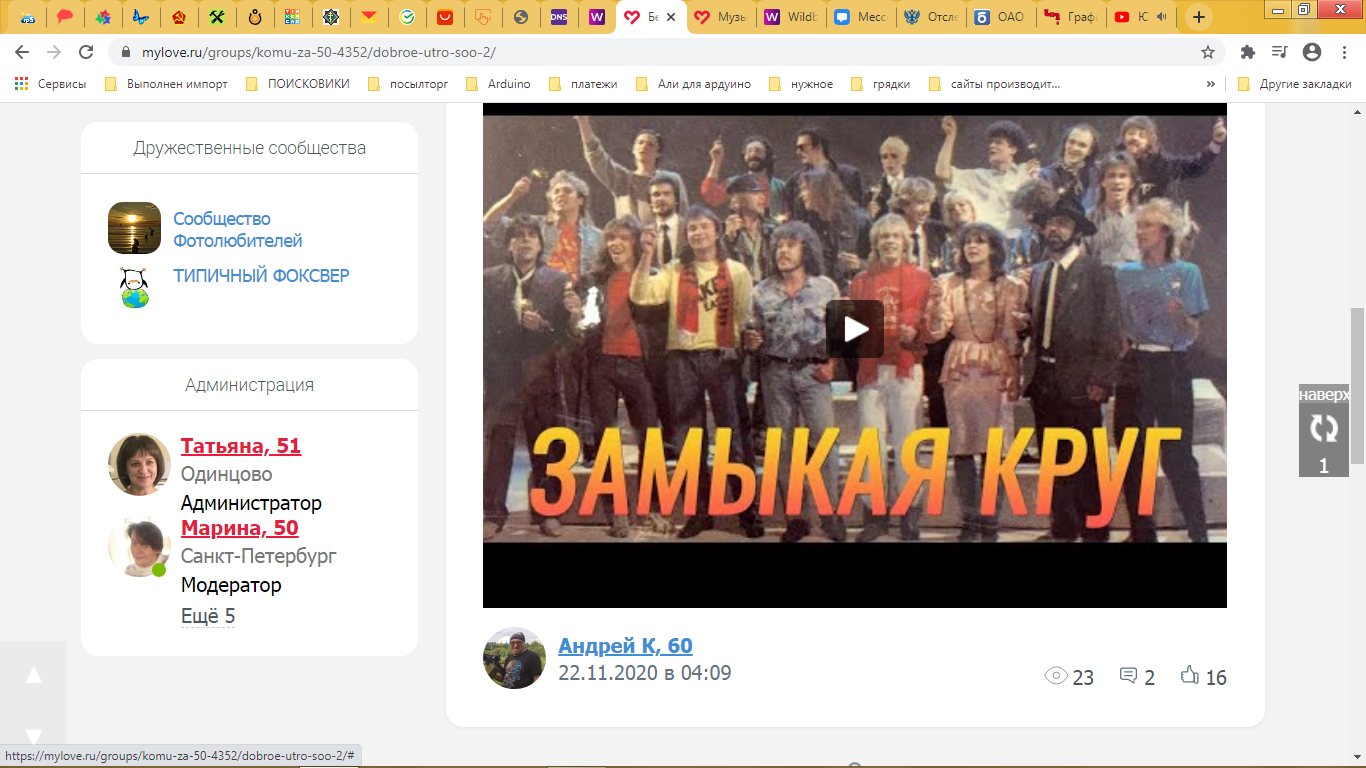This screenshot has height=768, width=1366.
Task: Switch to the AliExpress red bag tab
Action: pyautogui.click(x=445, y=17)
